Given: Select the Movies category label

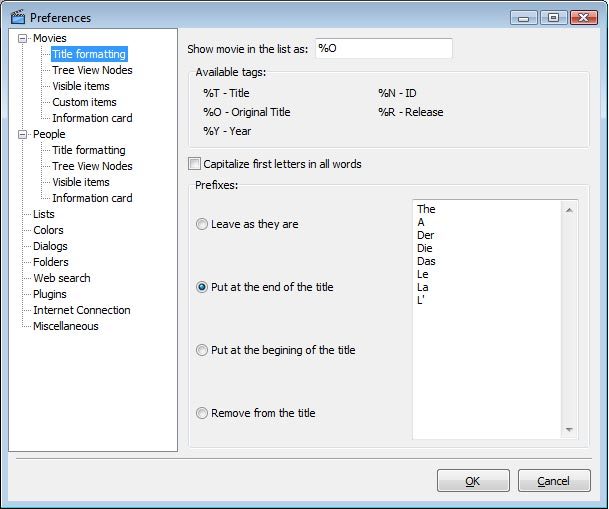Looking at the screenshot, I should [x=50, y=38].
